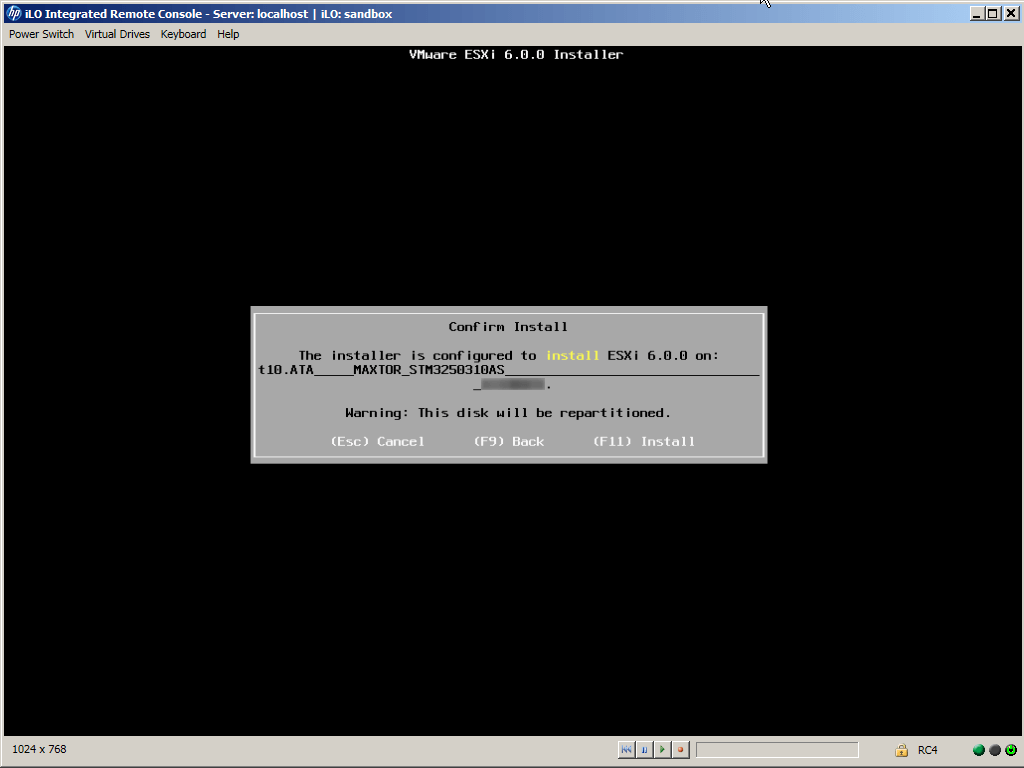Click the skip-to-start playback button

[626, 749]
